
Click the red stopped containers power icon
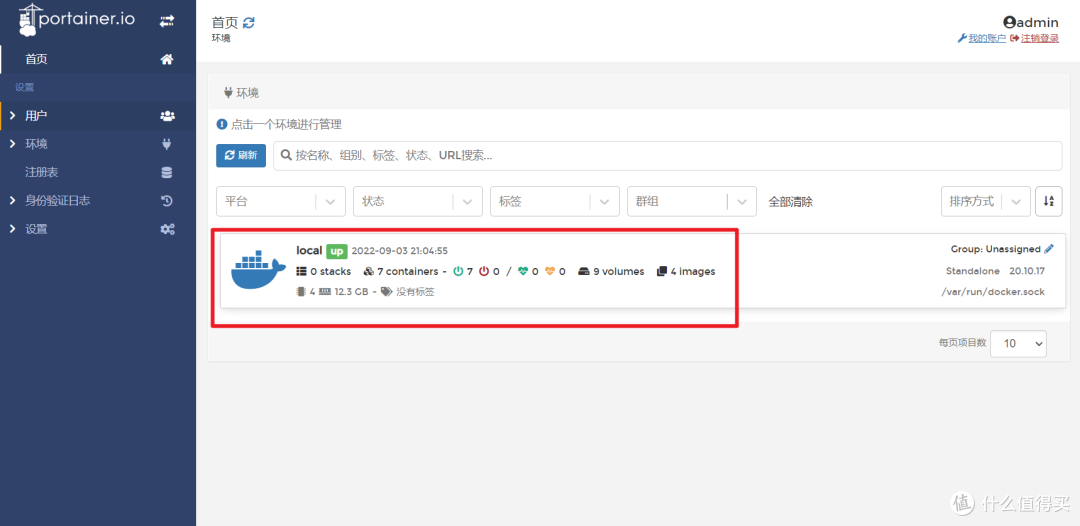(x=484, y=271)
